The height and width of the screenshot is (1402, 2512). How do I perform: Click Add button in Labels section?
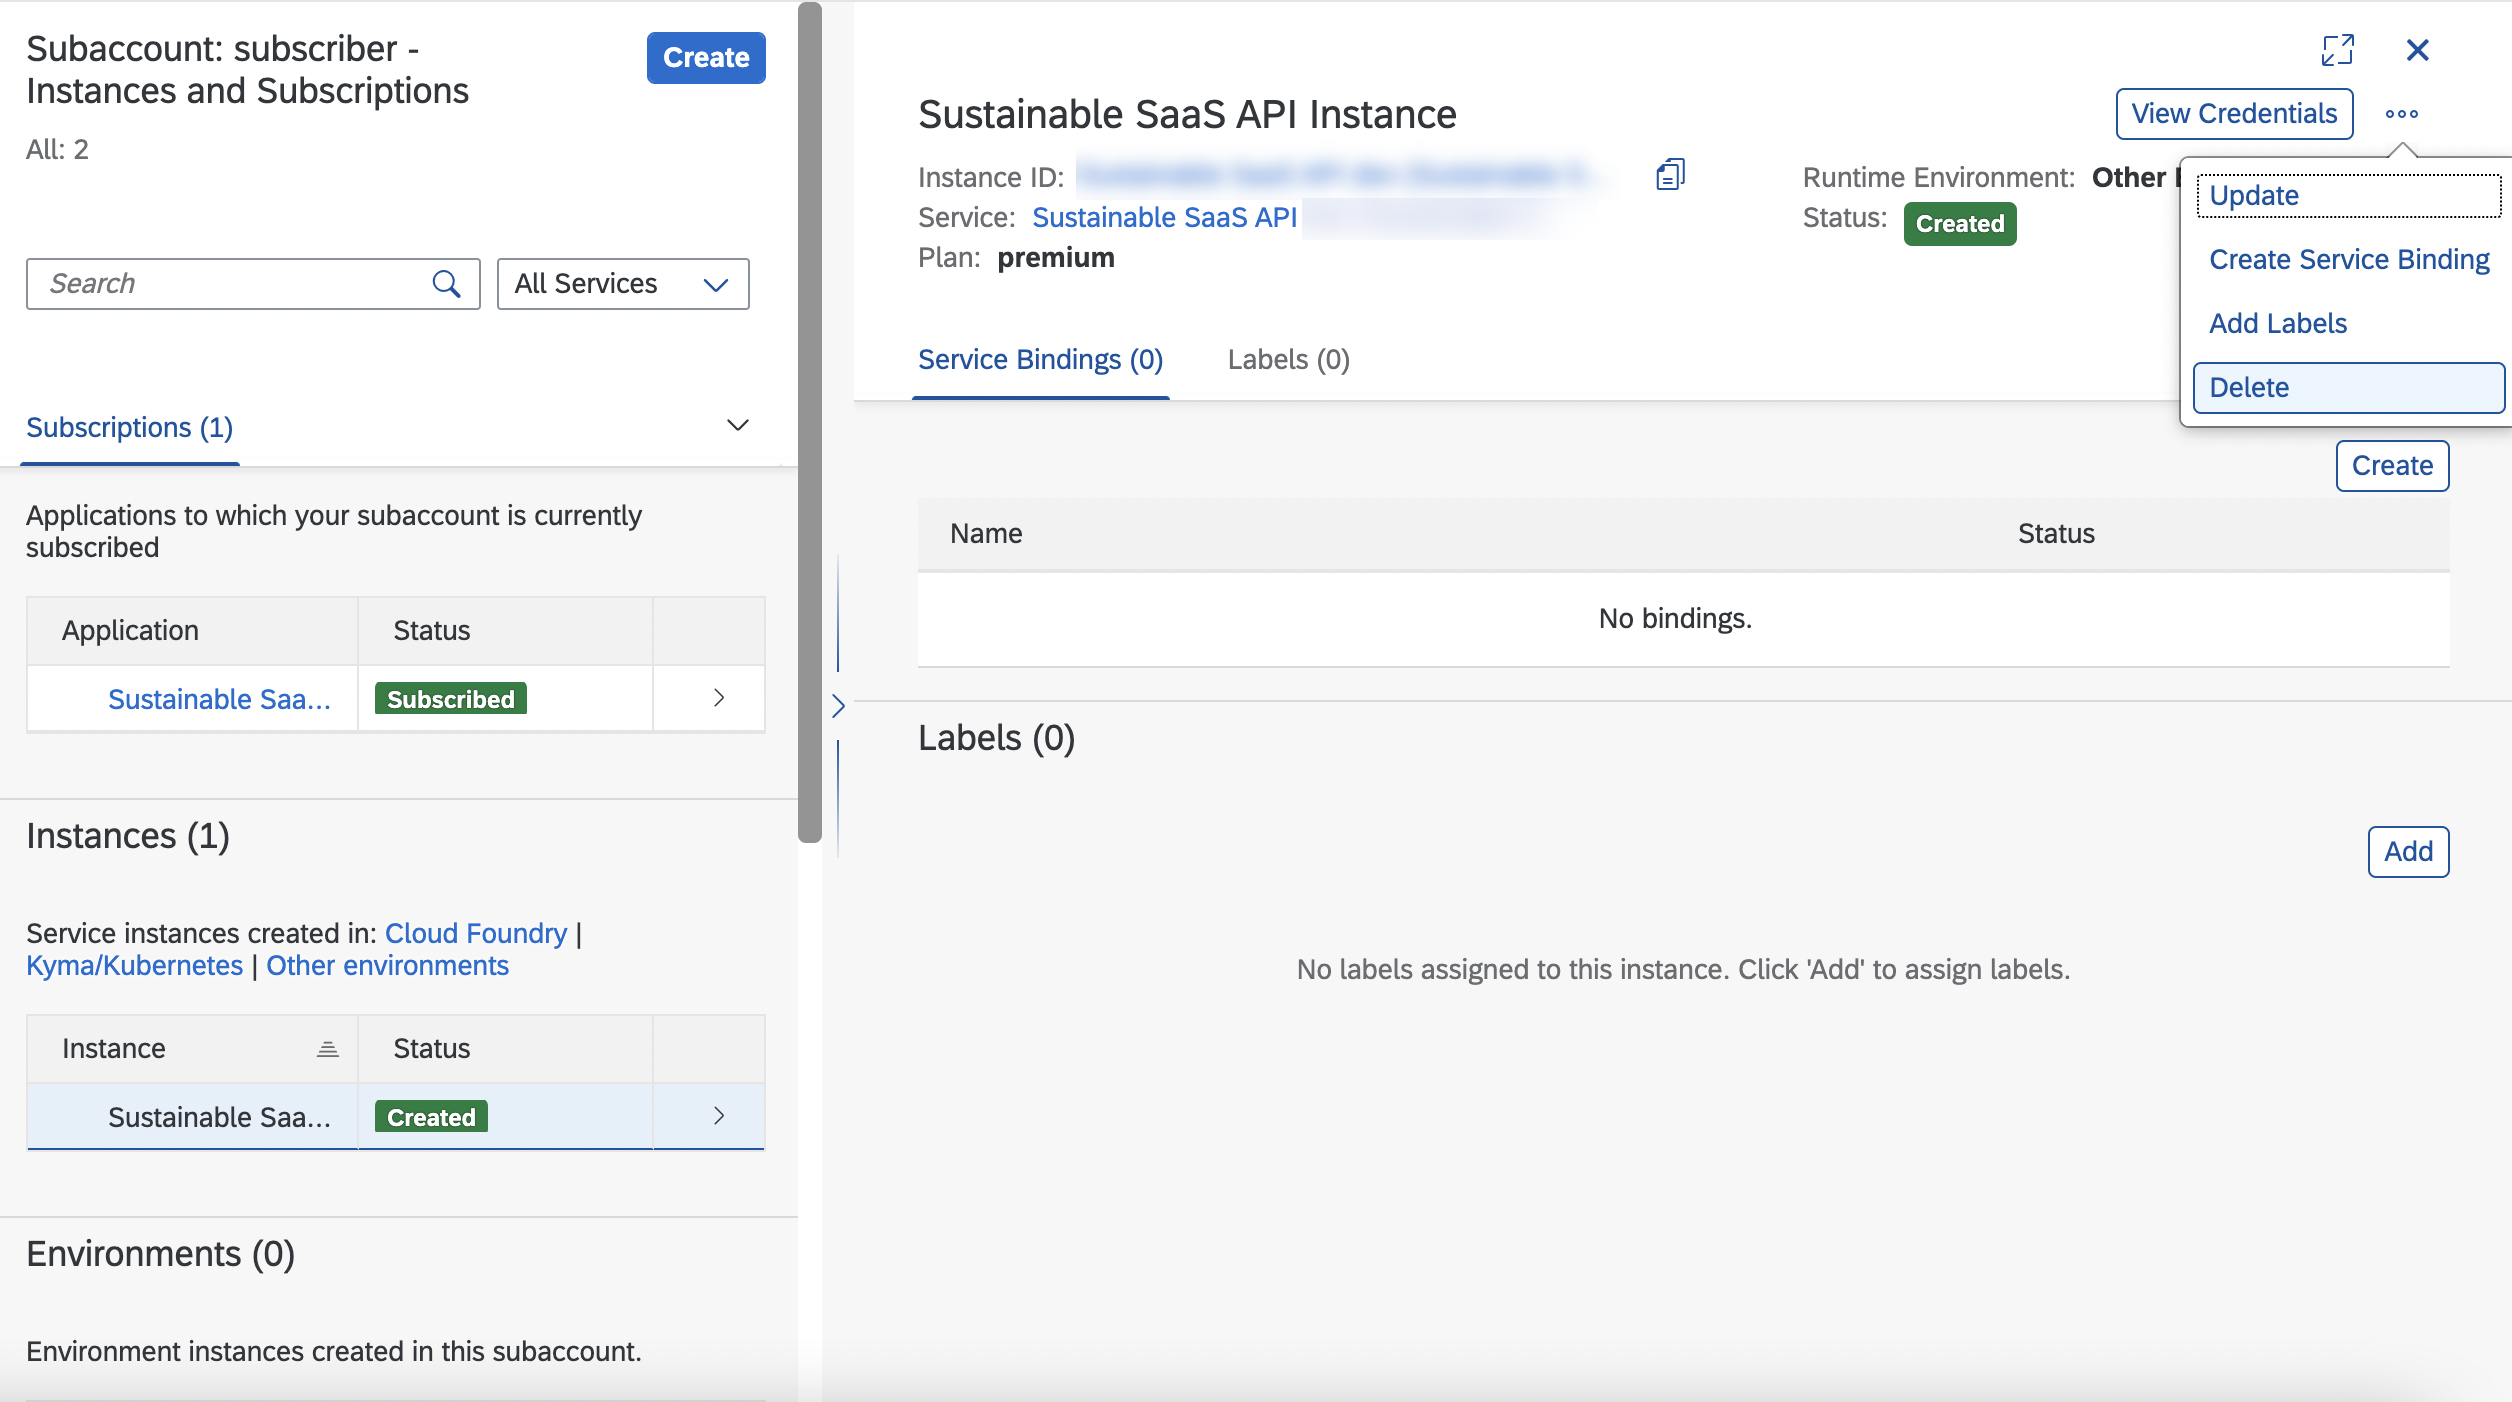tap(2408, 852)
